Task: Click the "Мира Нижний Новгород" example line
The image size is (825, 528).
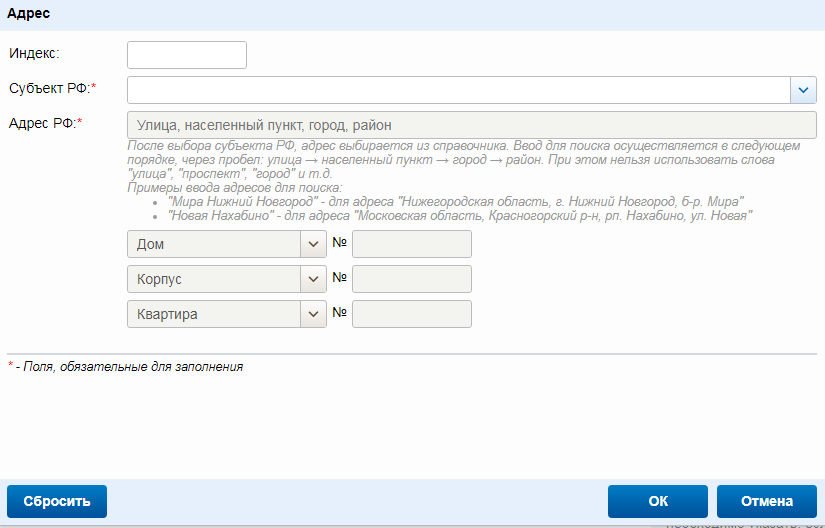Action: (x=455, y=201)
